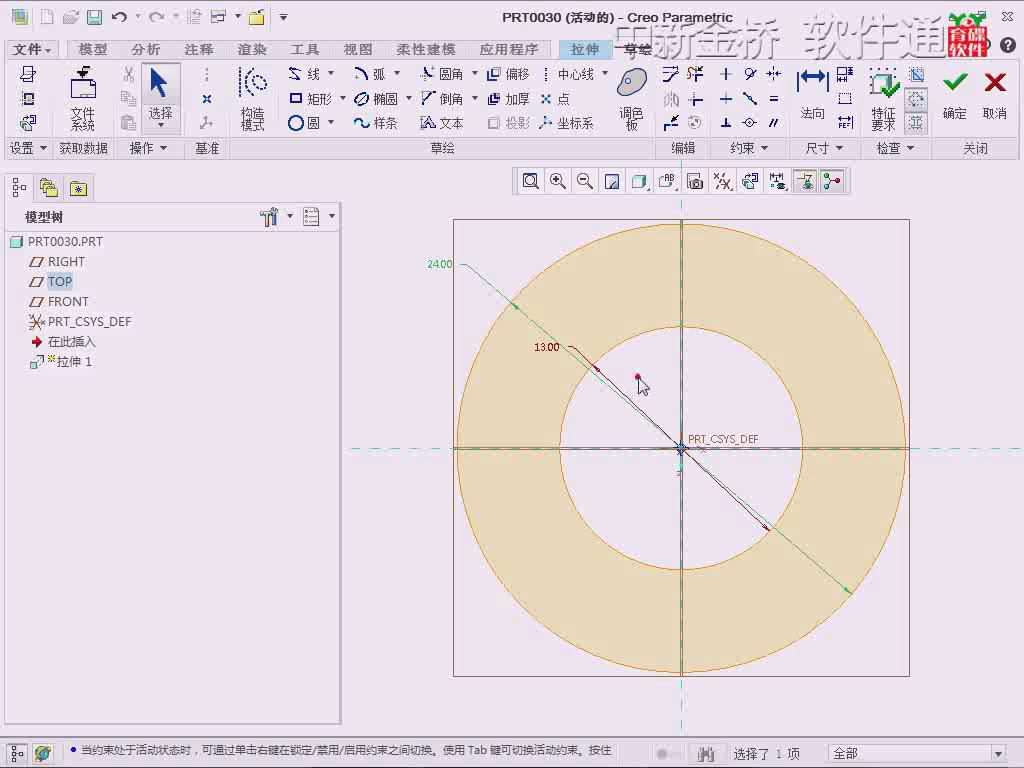Click the datum point icon in 基准 group
This screenshot has height=768, width=1024.
[x=206, y=99]
